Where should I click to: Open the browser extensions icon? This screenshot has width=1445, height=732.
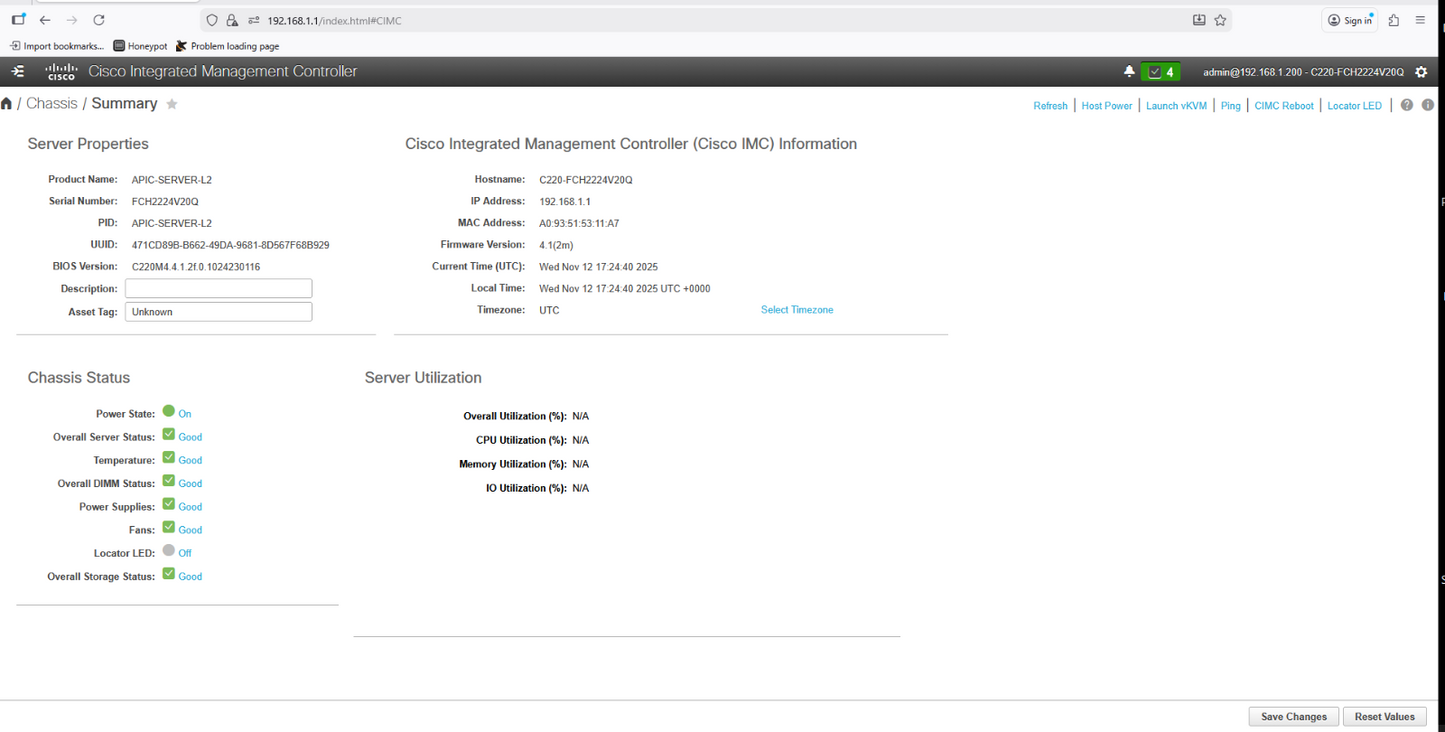tap(1394, 20)
